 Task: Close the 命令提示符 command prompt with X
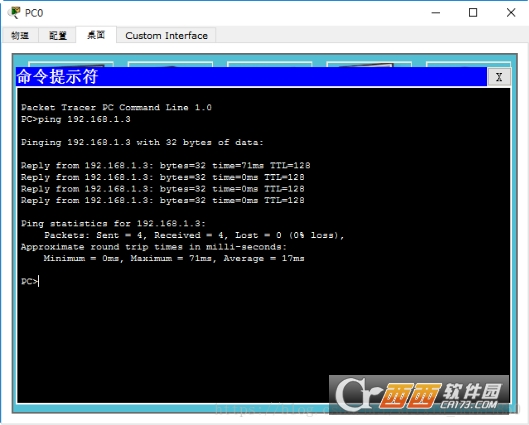[499, 77]
